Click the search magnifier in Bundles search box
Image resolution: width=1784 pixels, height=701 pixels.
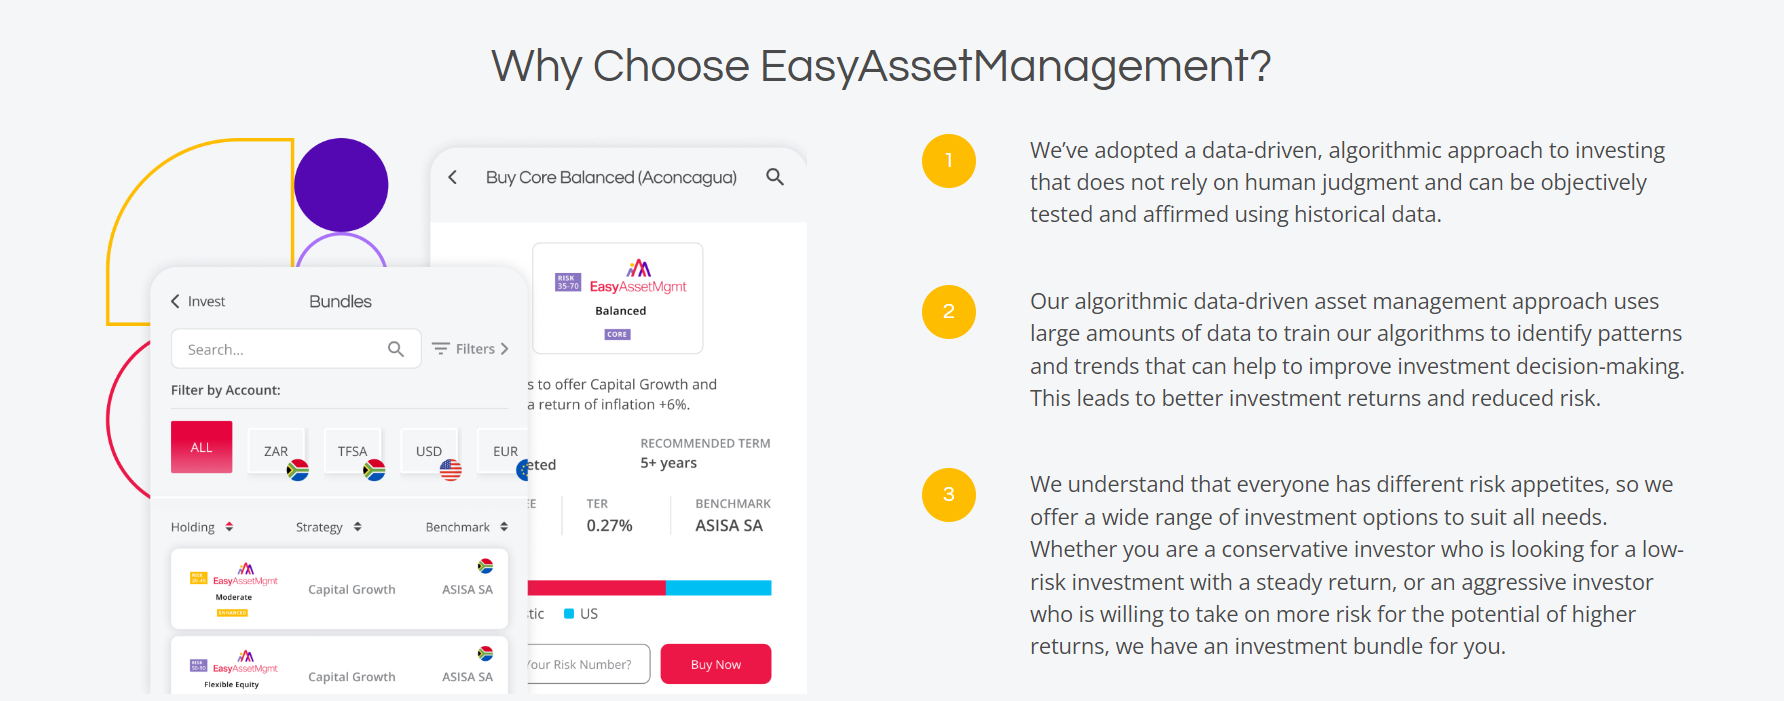pyautogui.click(x=396, y=349)
